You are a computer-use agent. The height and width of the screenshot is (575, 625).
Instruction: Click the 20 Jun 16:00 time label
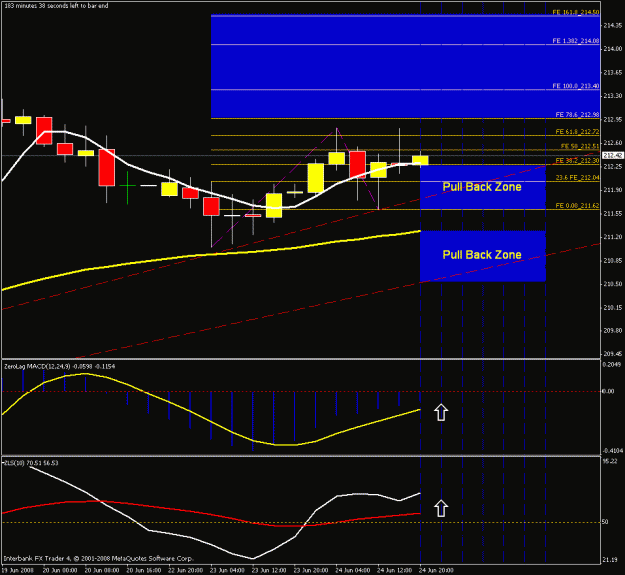point(143,571)
